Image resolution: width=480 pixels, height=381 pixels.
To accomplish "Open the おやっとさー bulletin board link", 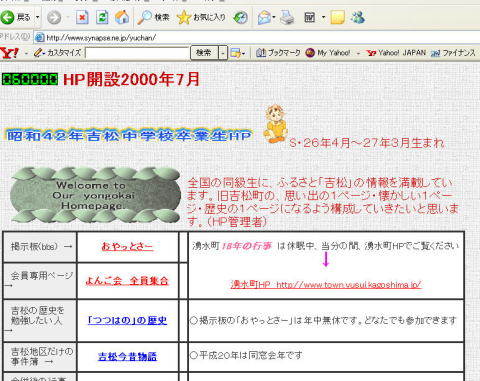I will (127, 246).
